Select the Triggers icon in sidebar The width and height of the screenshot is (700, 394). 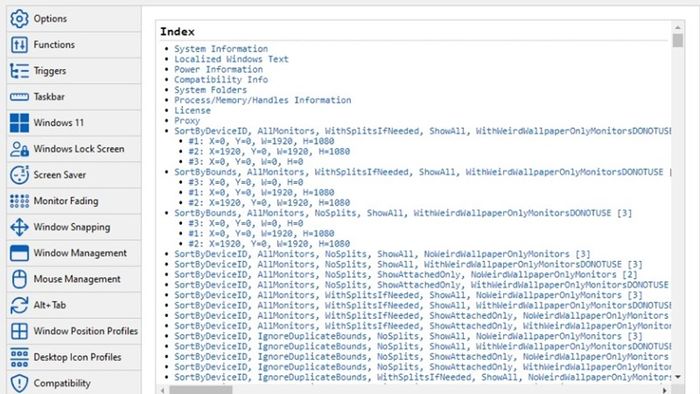click(x=19, y=71)
